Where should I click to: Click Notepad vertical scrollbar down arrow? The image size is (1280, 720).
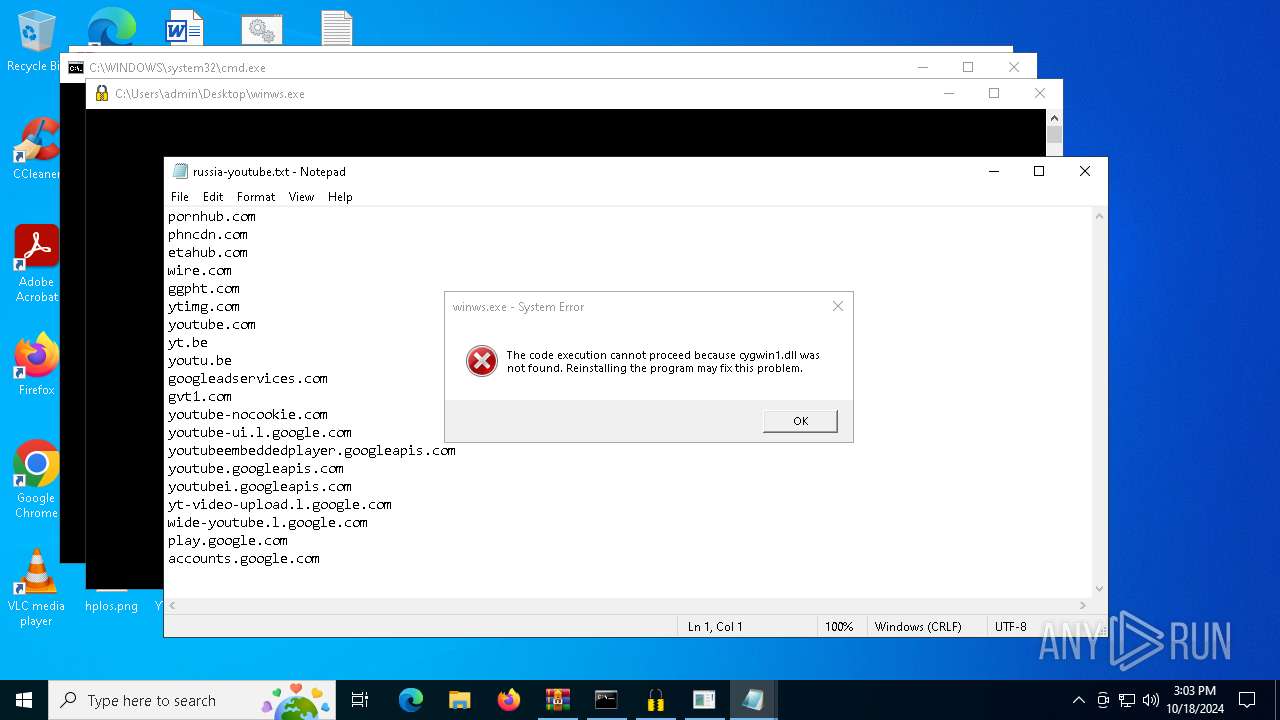tap(1100, 589)
